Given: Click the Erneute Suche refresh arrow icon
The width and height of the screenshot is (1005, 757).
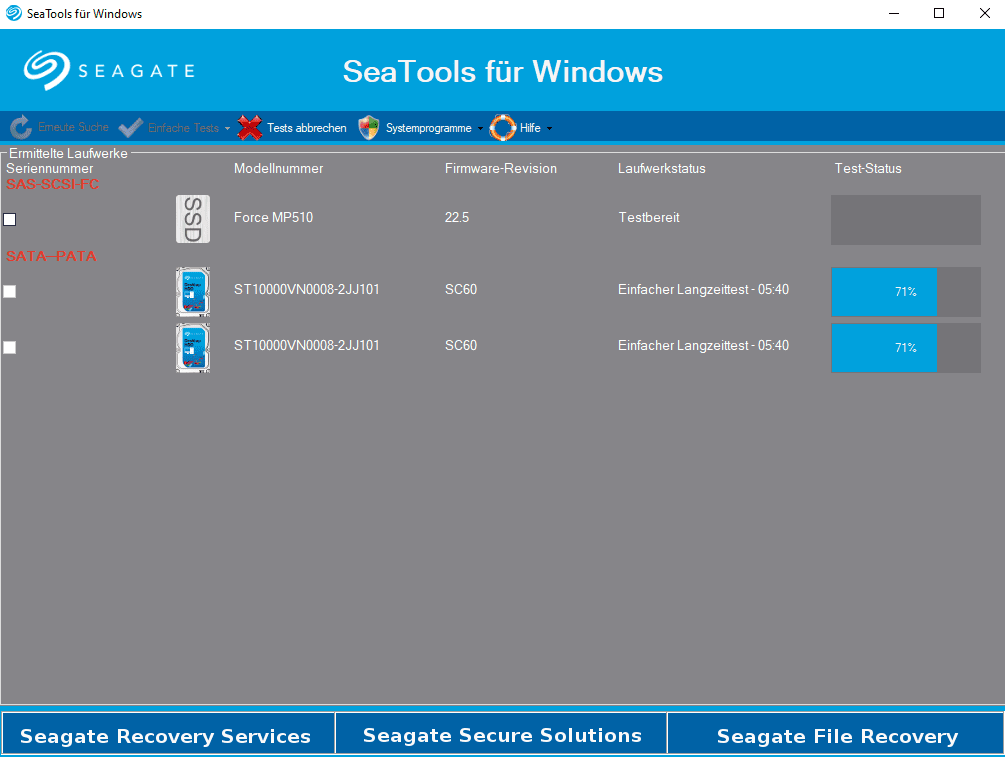Looking at the screenshot, I should (21, 128).
